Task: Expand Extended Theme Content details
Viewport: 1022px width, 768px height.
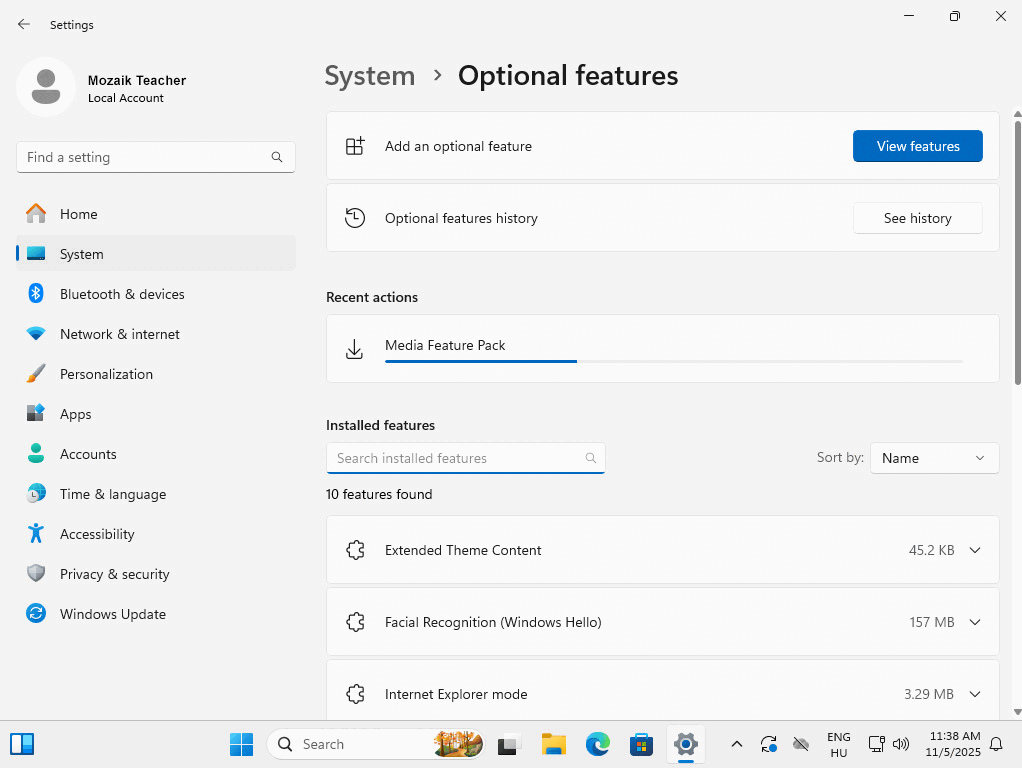Action: [975, 550]
